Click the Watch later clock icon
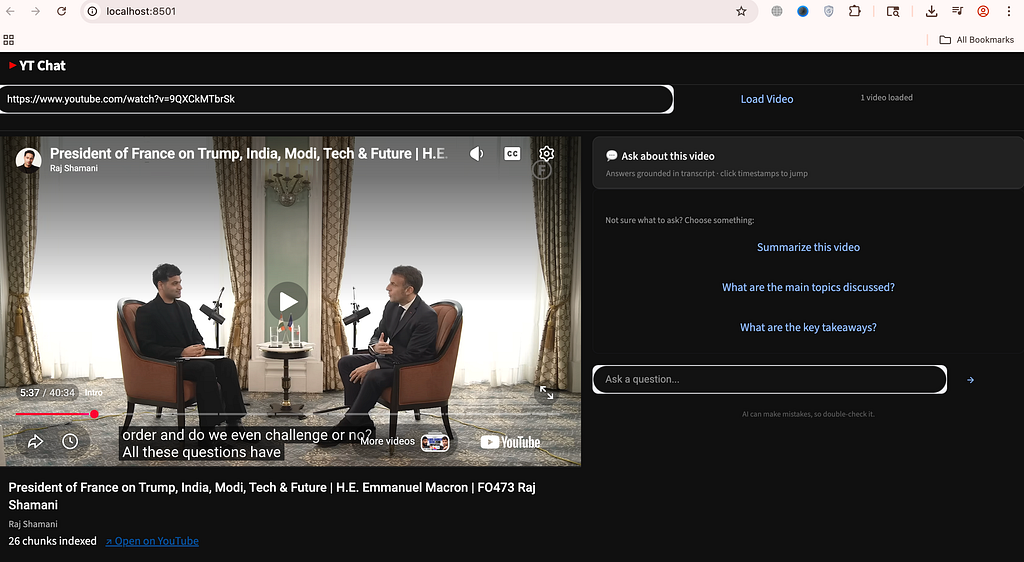The height and width of the screenshot is (562, 1024). pos(71,442)
